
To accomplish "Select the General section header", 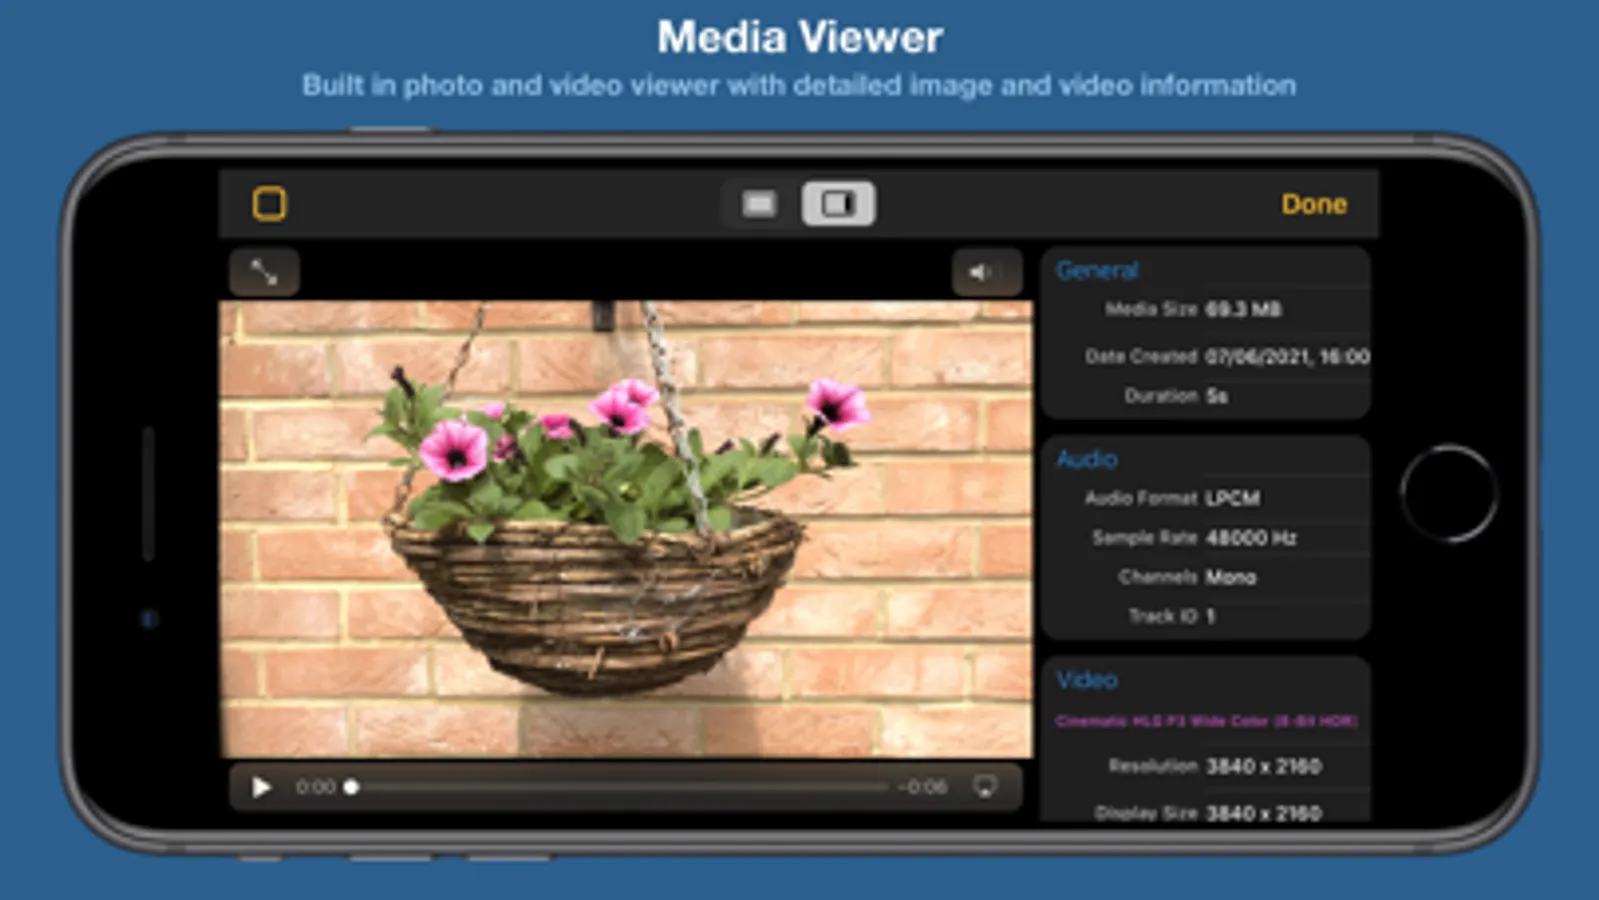I will coord(1097,270).
